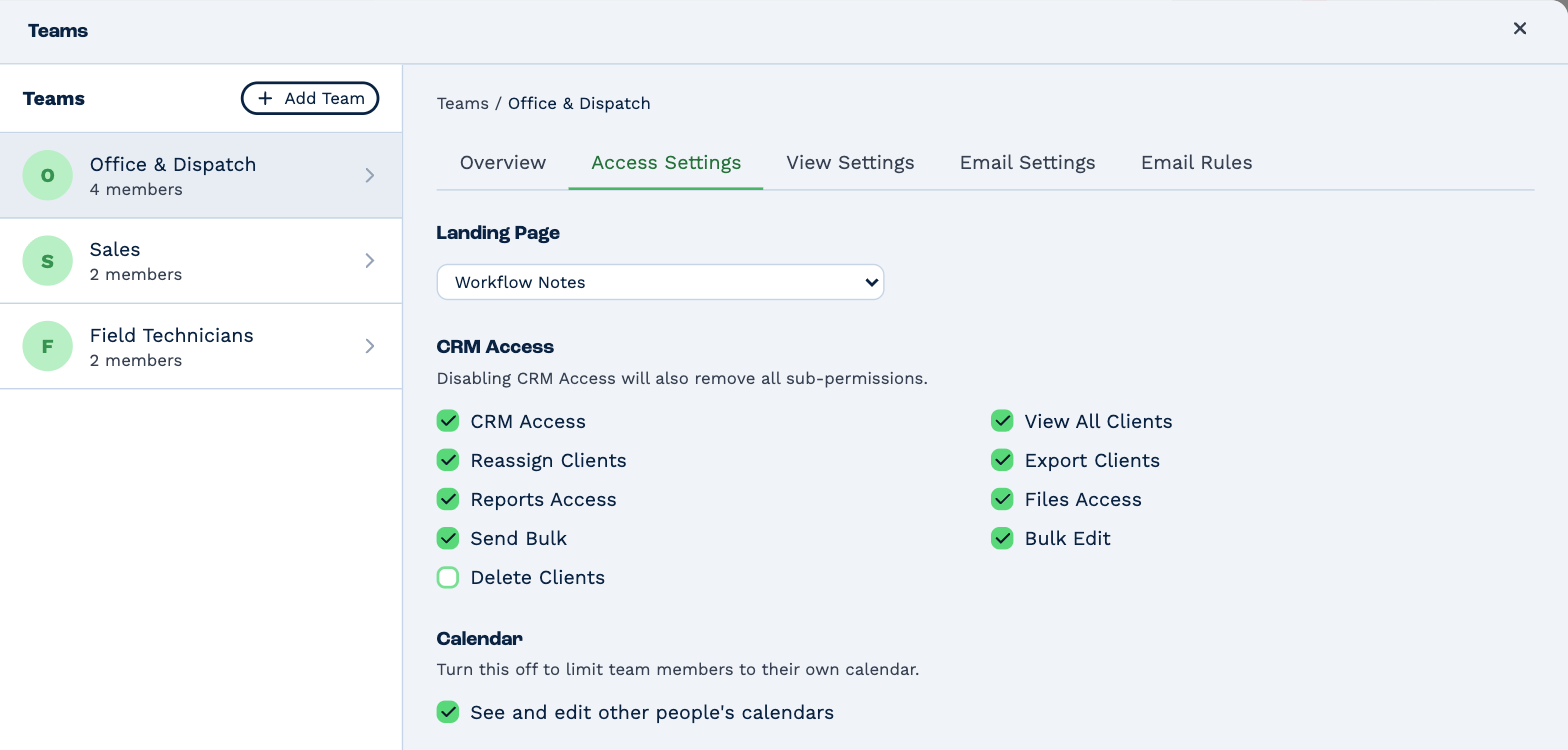Expand the Field Technicians team chevron
This screenshot has width=1568, height=750.
tap(370, 346)
